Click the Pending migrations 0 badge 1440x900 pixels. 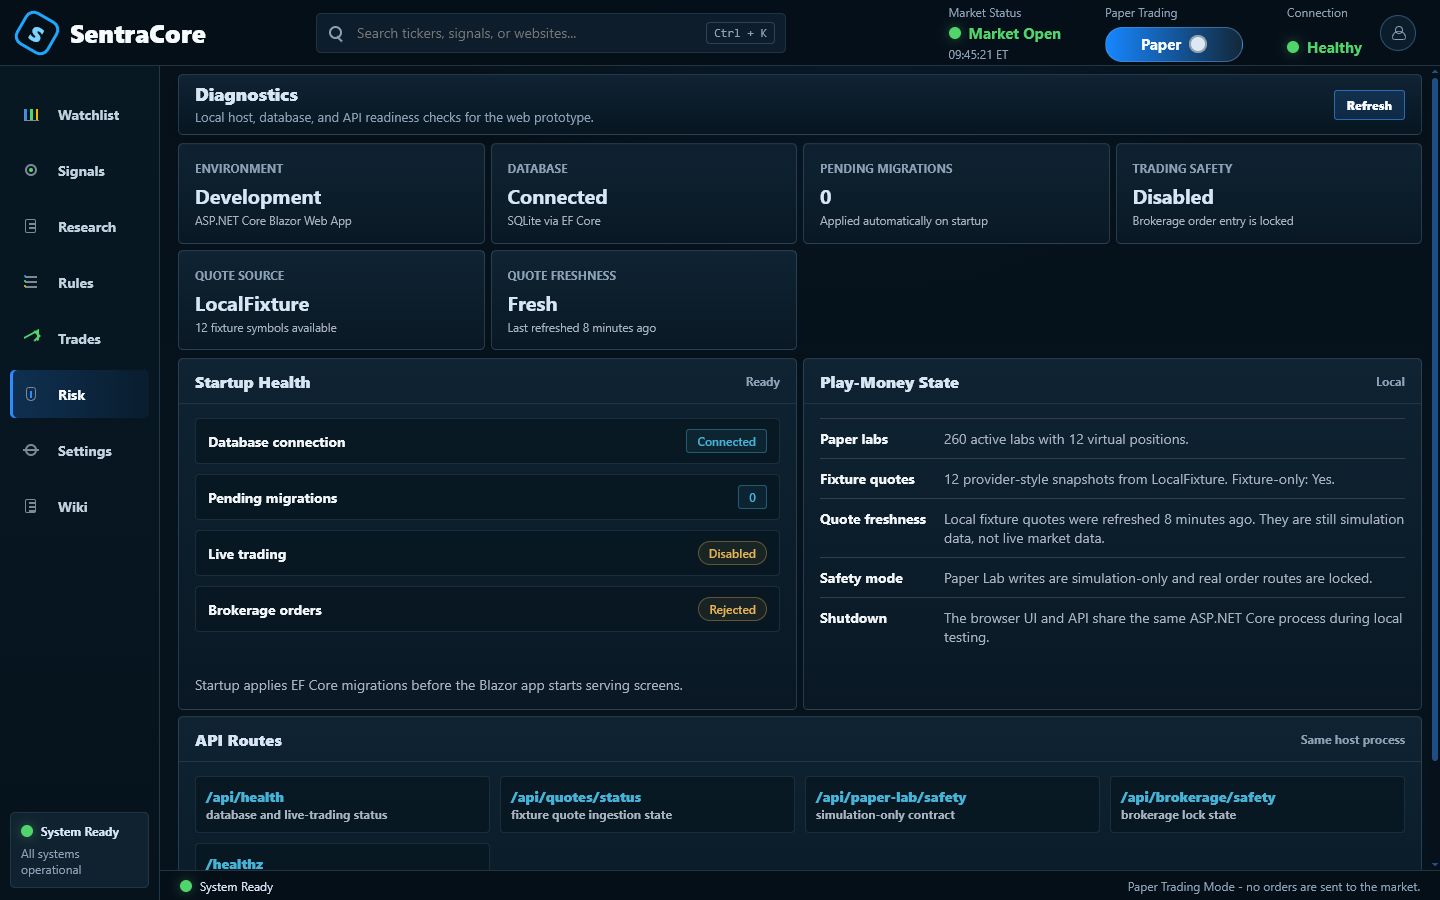[752, 497]
